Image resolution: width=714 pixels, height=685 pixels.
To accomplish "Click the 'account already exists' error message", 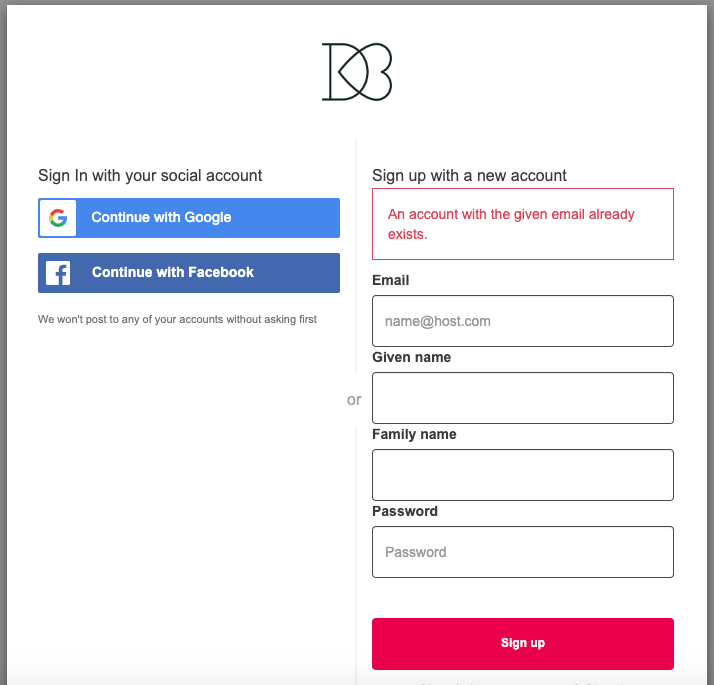I will tap(512, 224).
